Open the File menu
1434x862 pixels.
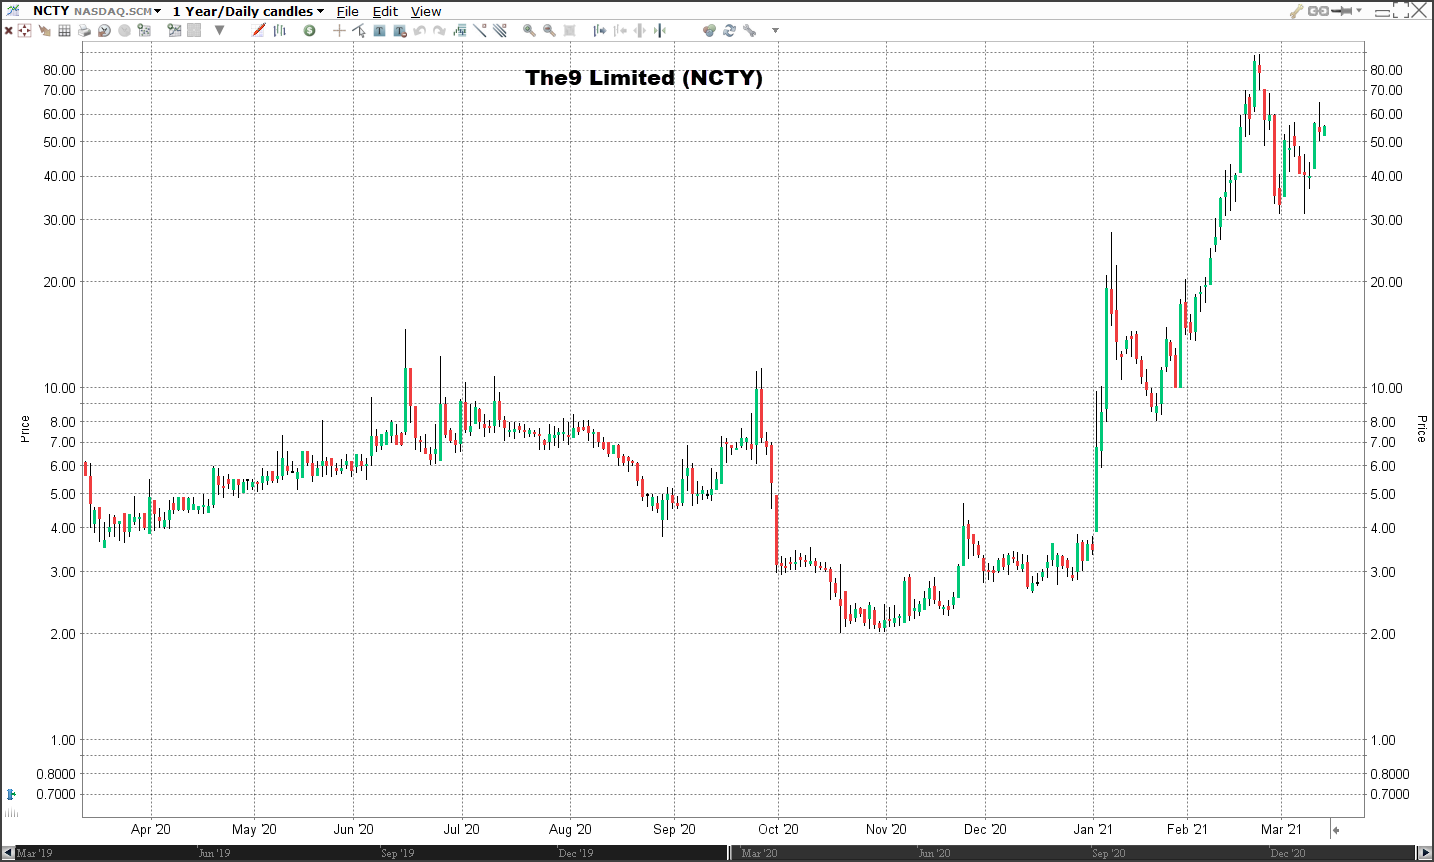click(x=347, y=11)
